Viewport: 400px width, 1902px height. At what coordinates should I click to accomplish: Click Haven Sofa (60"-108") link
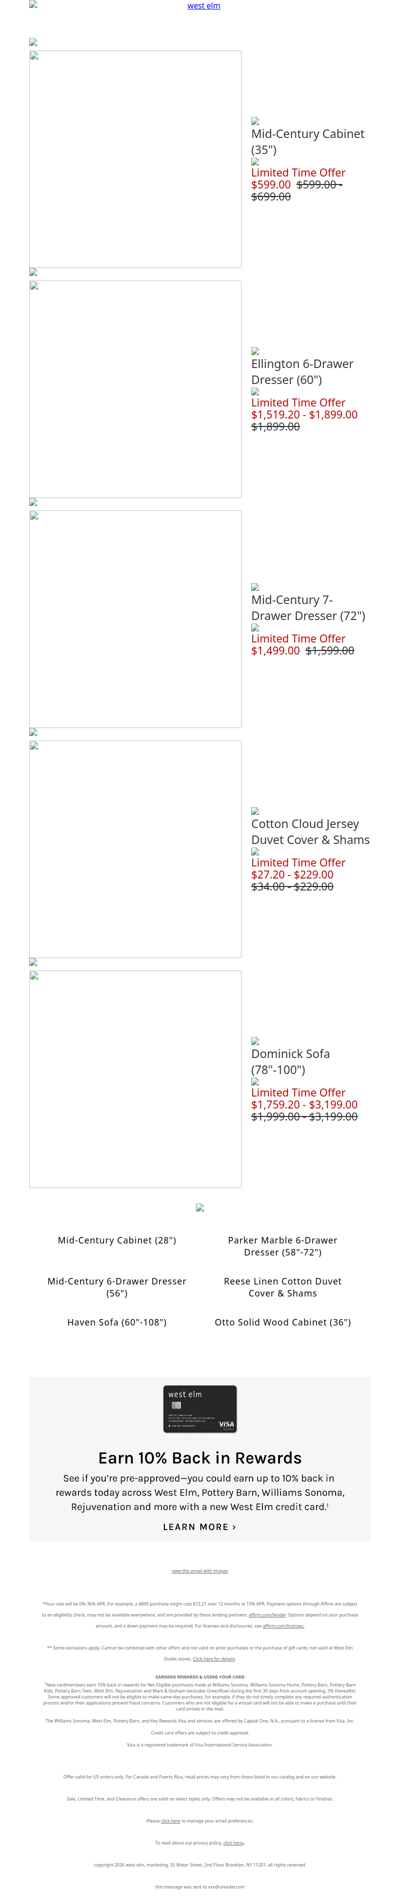tap(117, 1322)
